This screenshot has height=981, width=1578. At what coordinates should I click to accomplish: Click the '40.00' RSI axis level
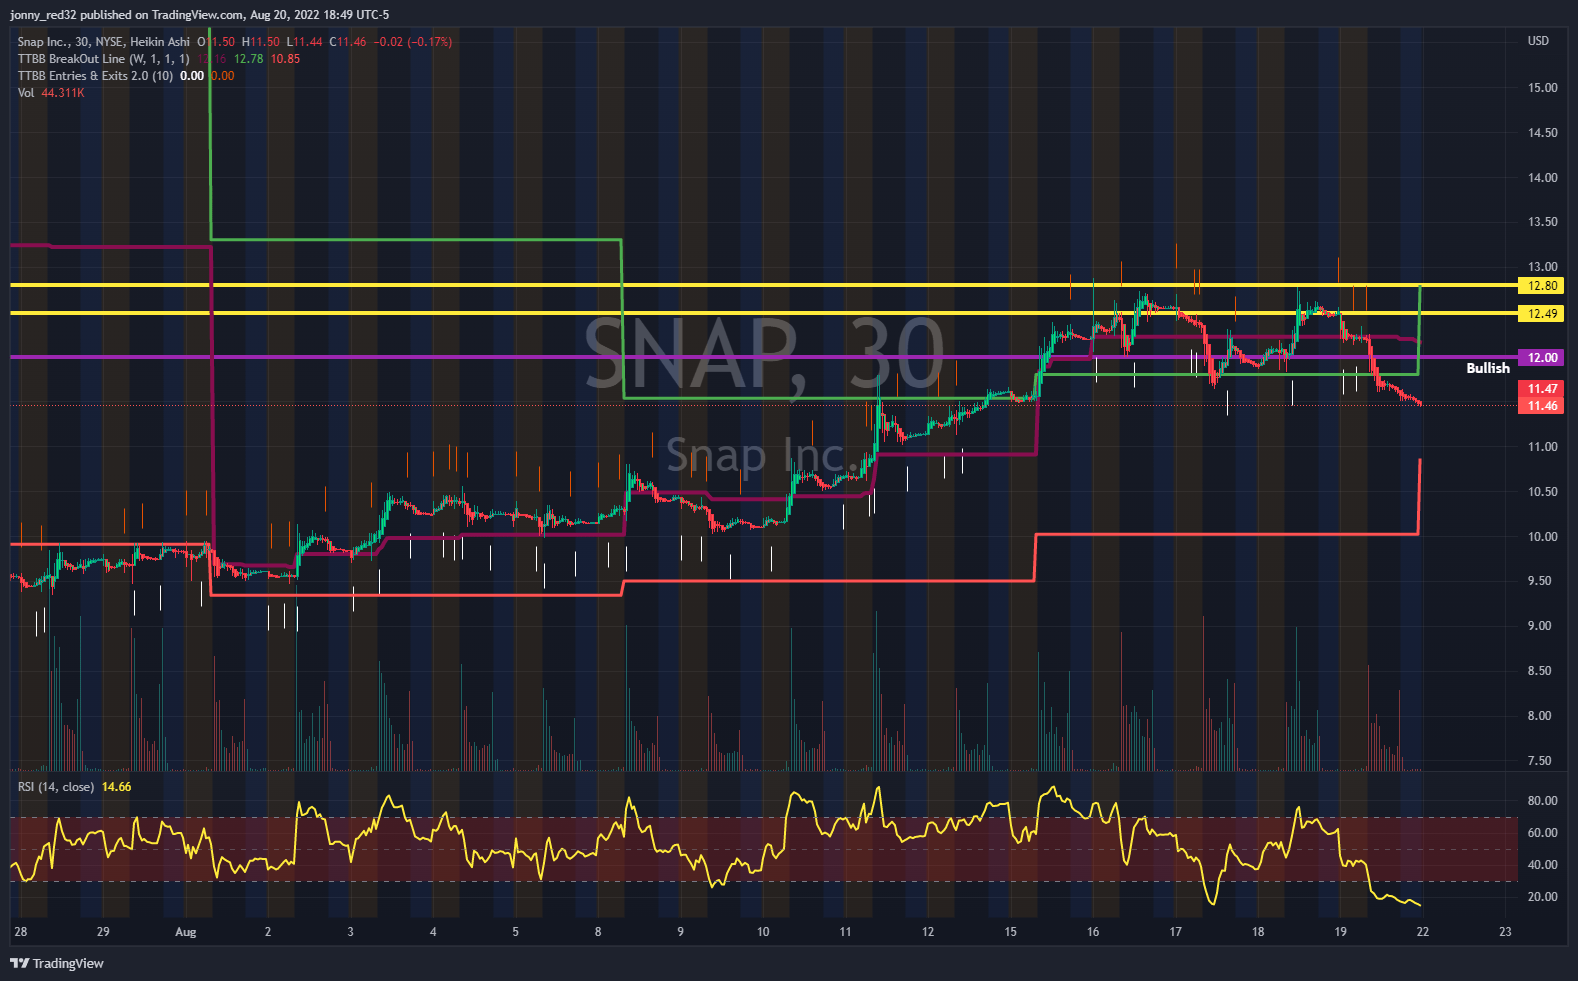coord(1543,865)
